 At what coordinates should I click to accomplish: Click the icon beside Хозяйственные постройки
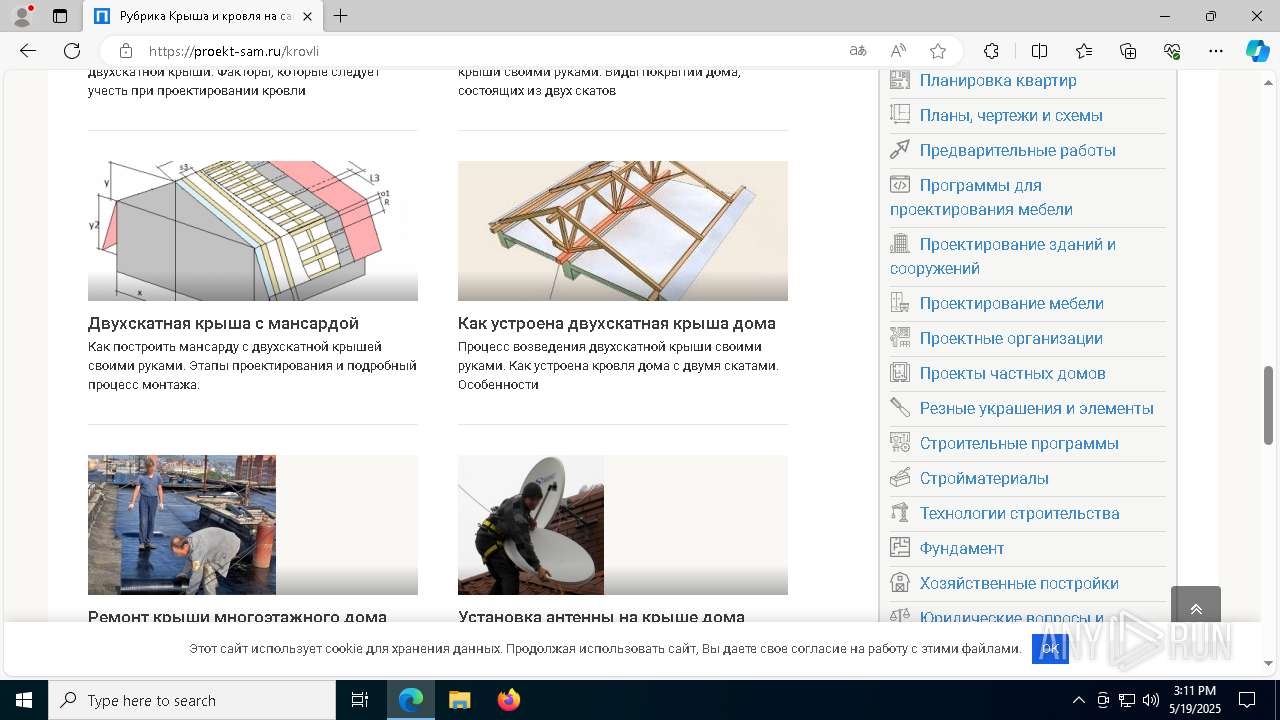[x=900, y=583]
